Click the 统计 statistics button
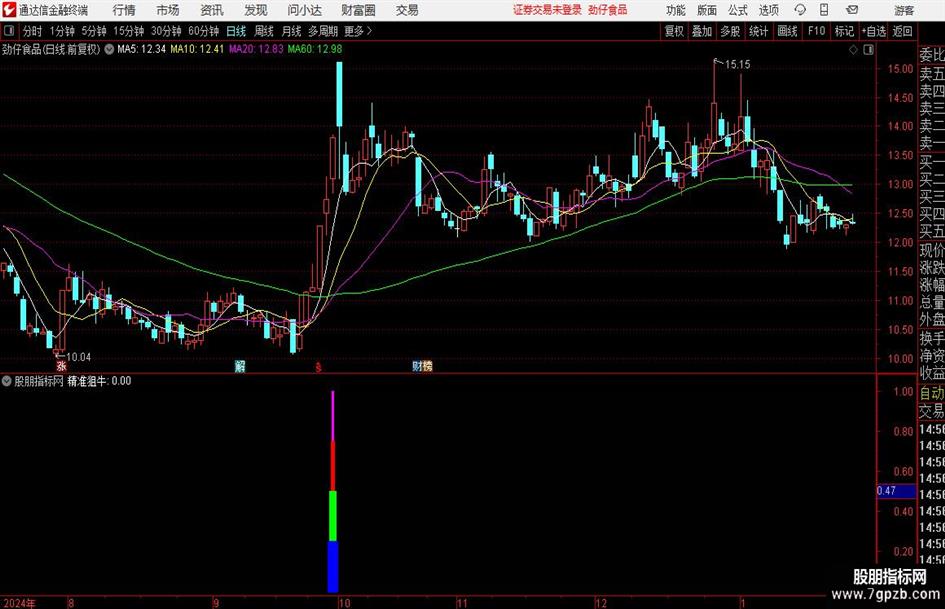Image resolution: width=945 pixels, height=609 pixels. 758,31
